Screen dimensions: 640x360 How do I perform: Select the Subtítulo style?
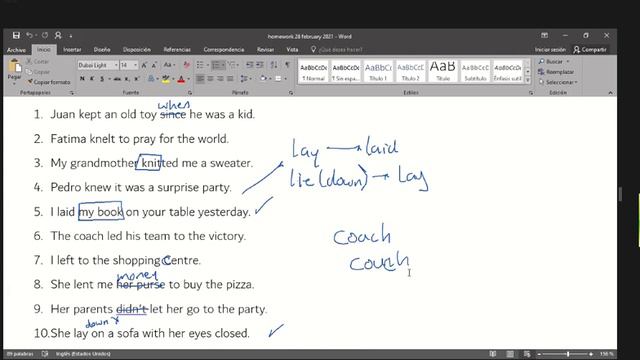coord(475,71)
